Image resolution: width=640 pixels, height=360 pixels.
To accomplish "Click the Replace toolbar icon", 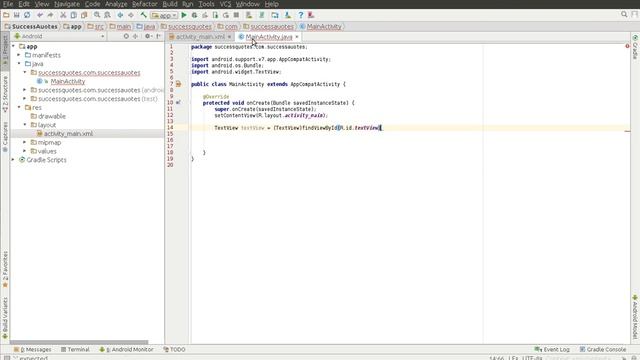I will pos(107,15).
